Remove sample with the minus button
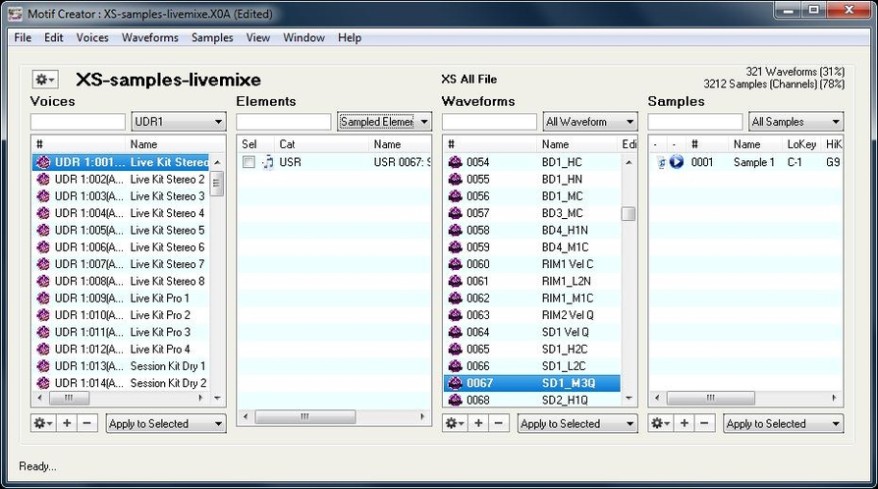This screenshot has width=878, height=489. [704, 423]
